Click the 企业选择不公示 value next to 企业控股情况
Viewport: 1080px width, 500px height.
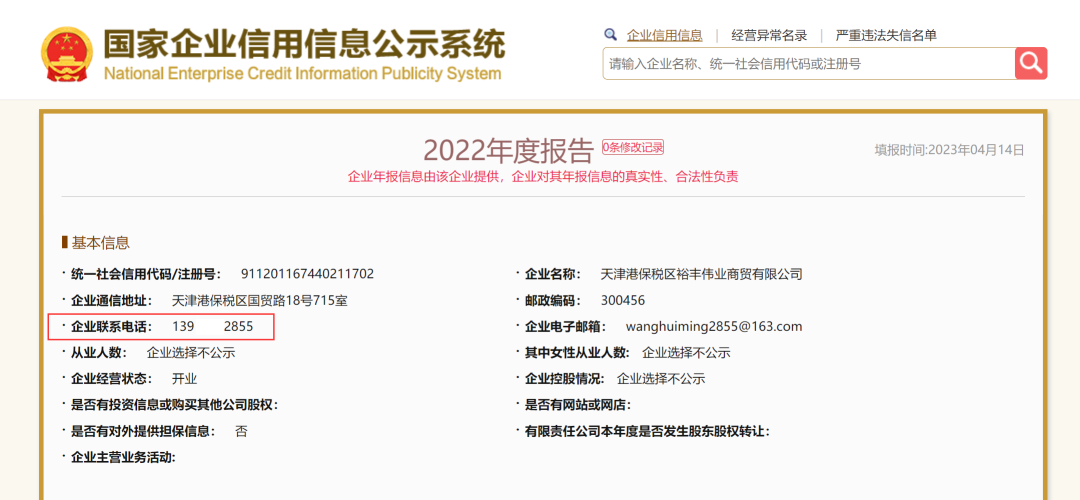click(661, 379)
